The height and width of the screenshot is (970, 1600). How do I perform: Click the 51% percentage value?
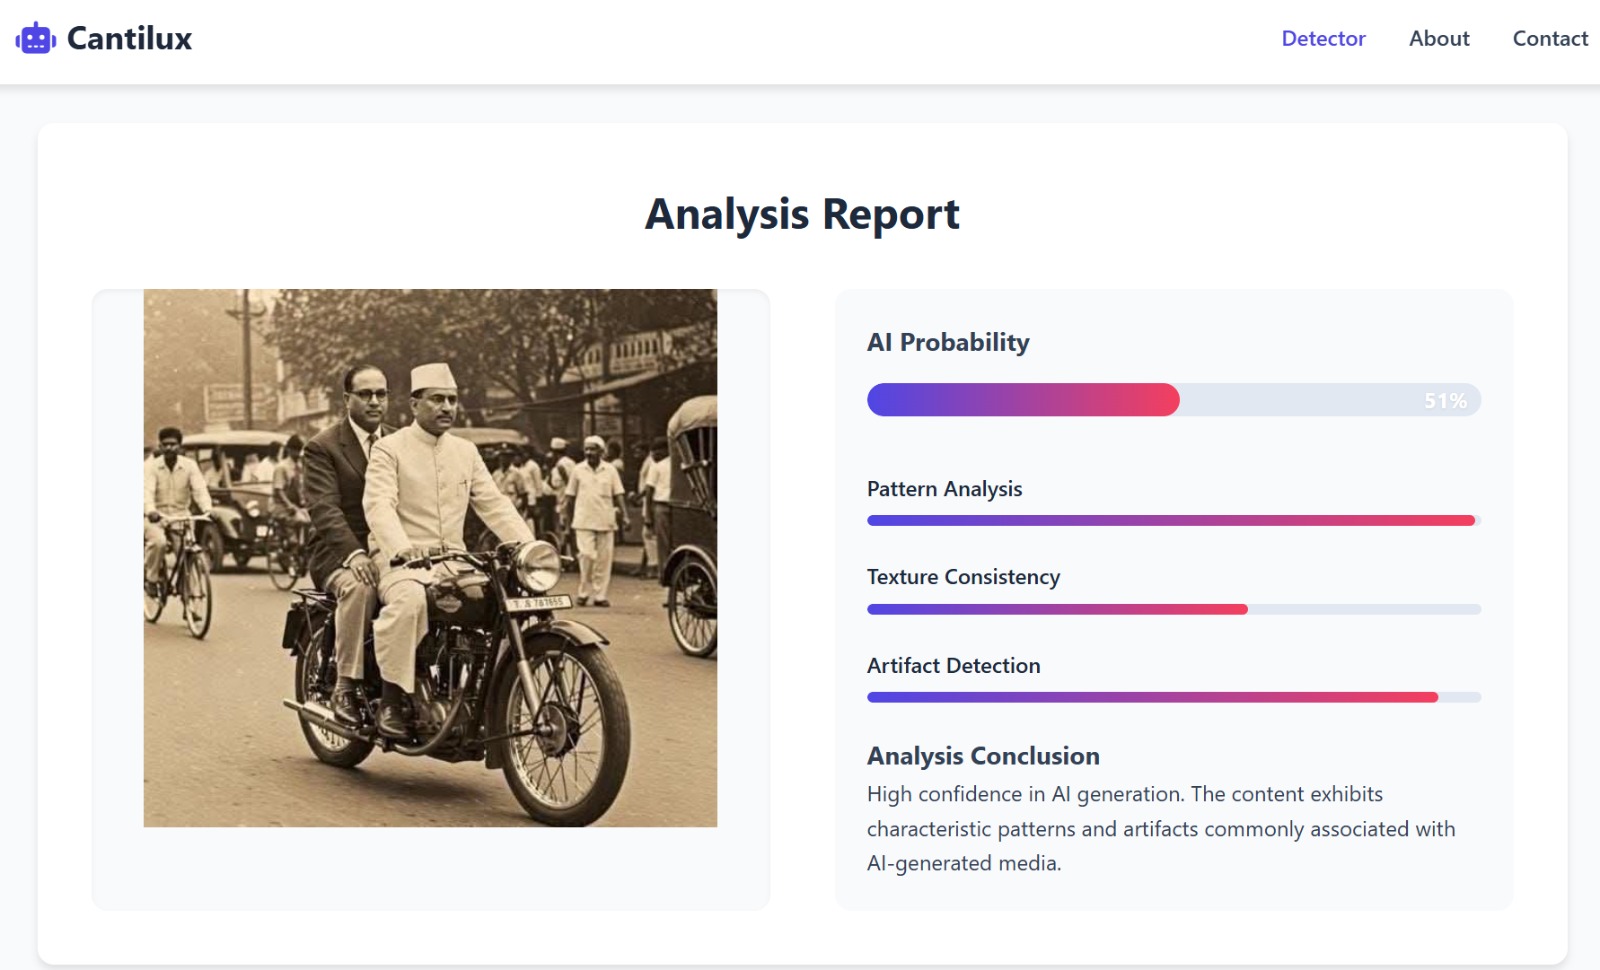[1445, 401]
